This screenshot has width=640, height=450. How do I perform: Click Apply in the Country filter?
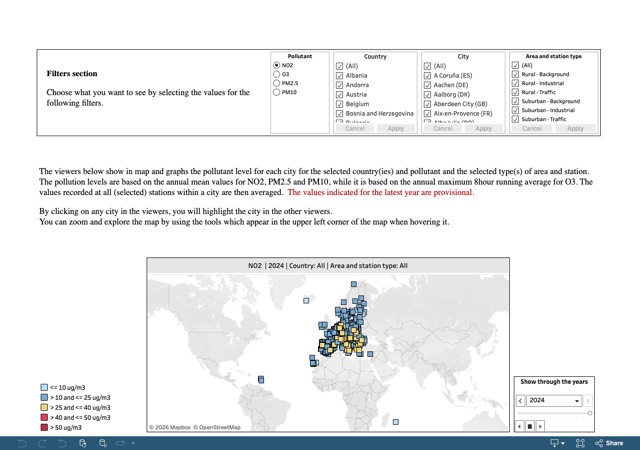pos(396,128)
